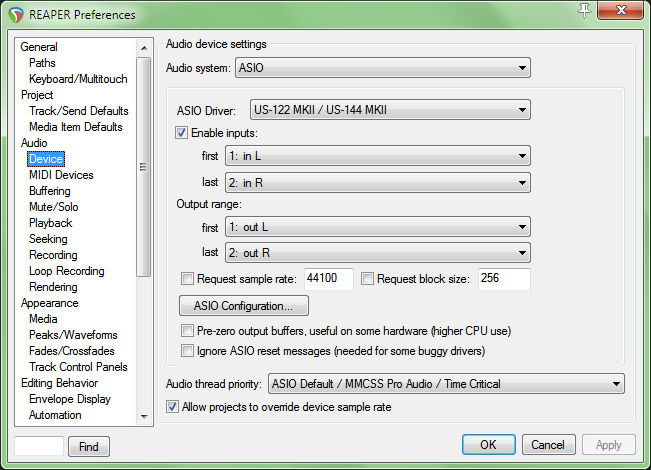Open Track/Send Defaults preferences
This screenshot has width=651, height=470.
pyautogui.click(x=78, y=111)
